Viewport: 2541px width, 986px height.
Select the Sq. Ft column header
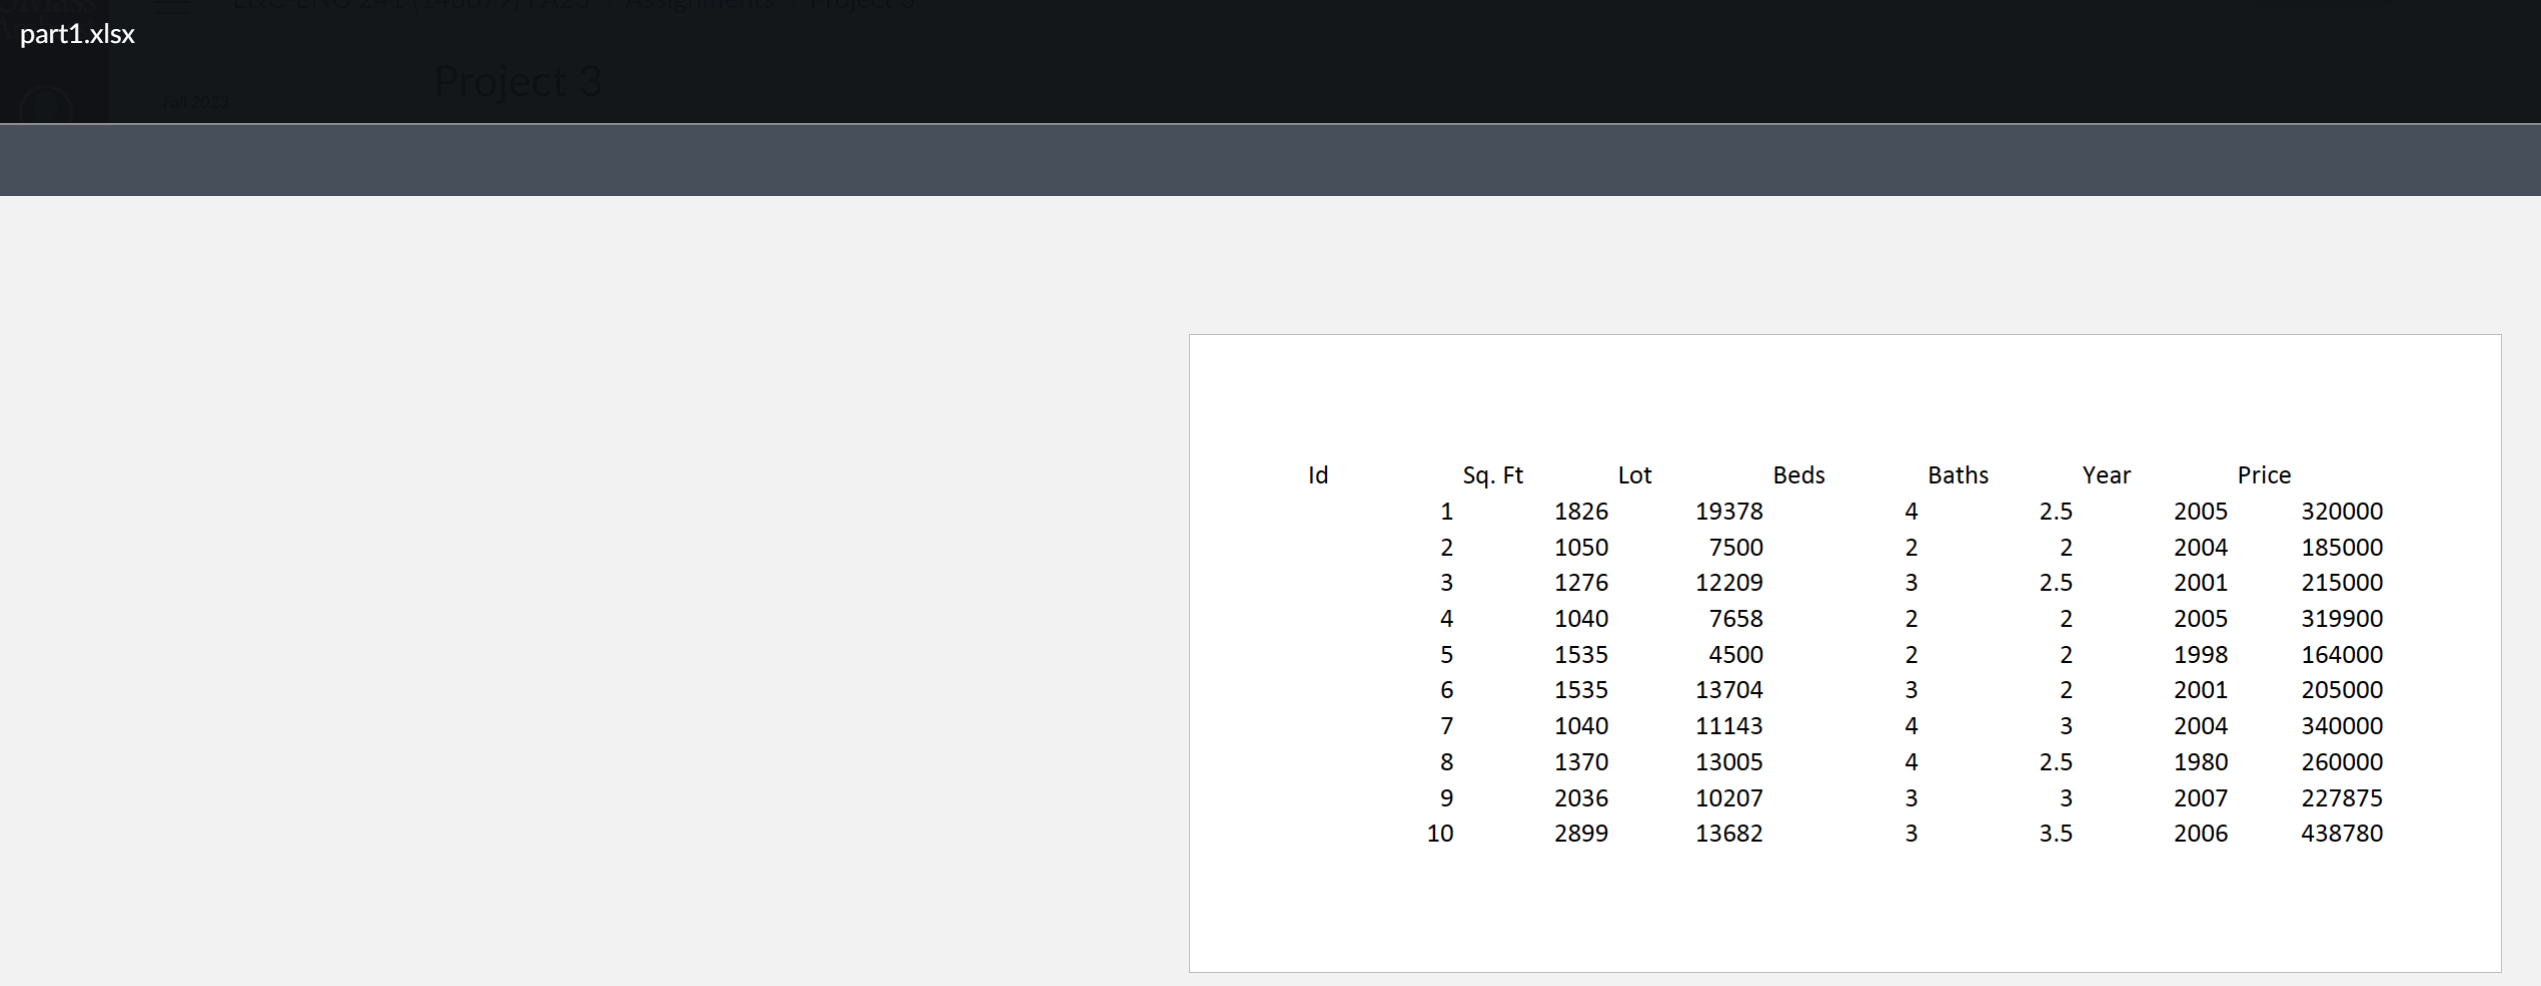(1492, 475)
